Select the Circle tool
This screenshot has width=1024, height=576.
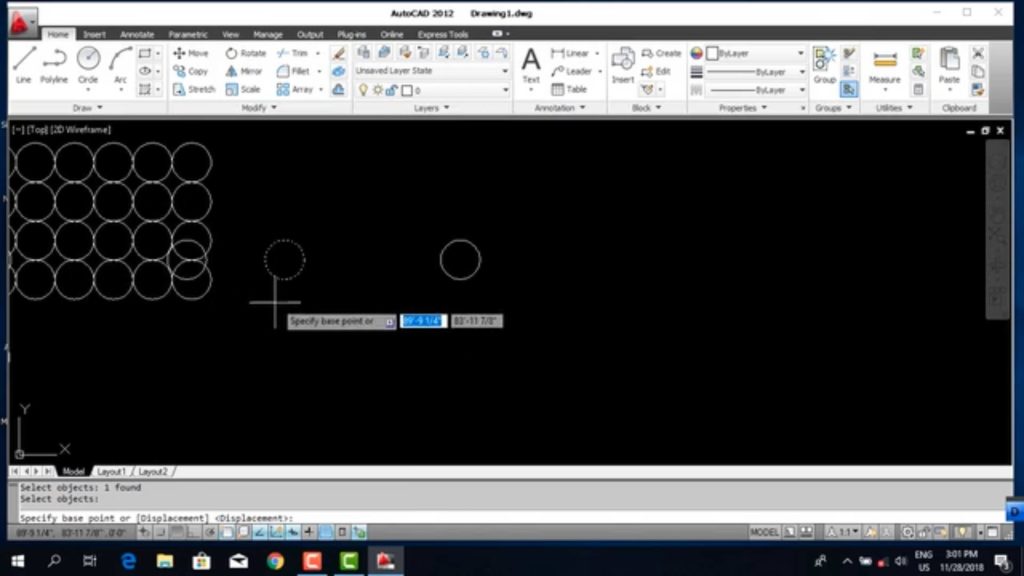tap(88, 65)
